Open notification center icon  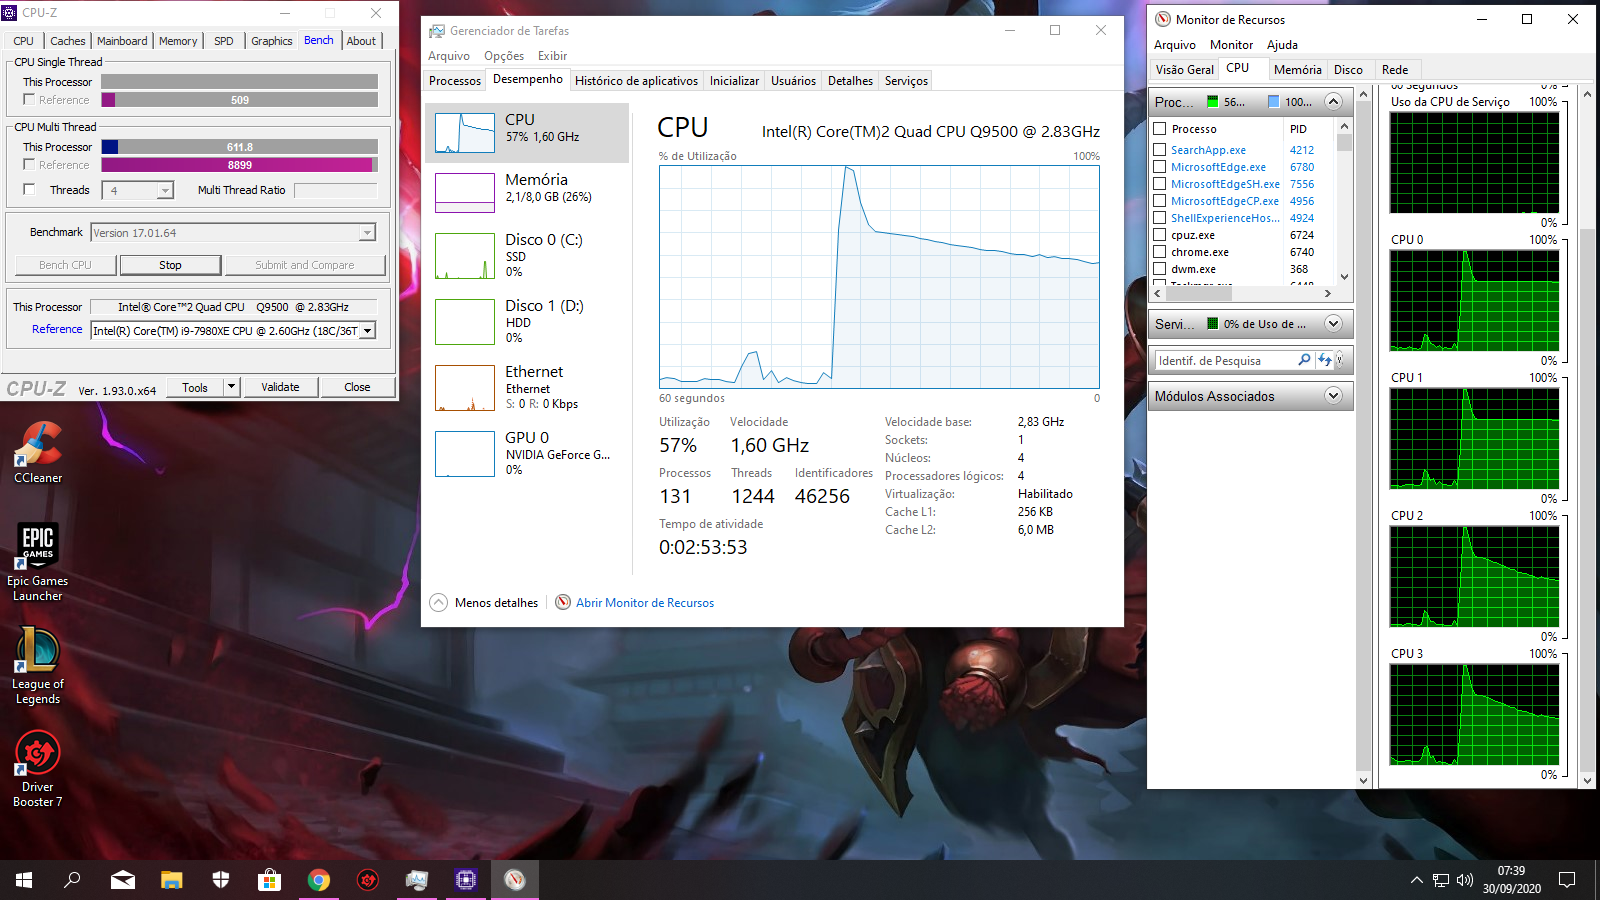point(1567,880)
